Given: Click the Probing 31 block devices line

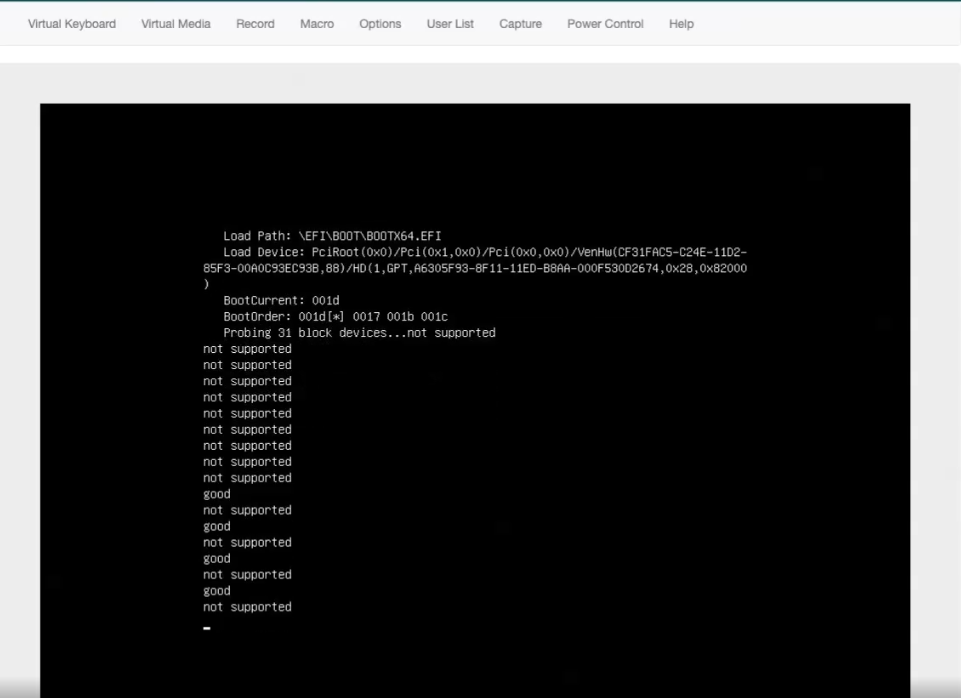Looking at the screenshot, I should pyautogui.click(x=359, y=333).
